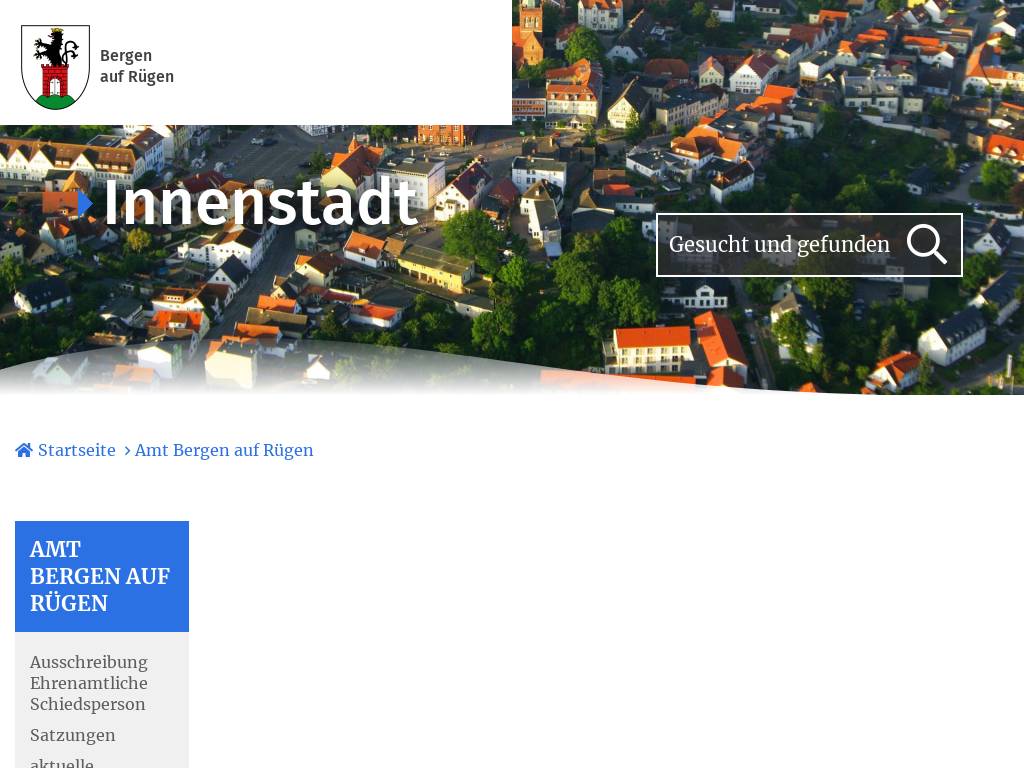Viewport: 1024px width, 768px height.
Task: Go to the Startseite breadcrumb link
Action: [x=77, y=450]
